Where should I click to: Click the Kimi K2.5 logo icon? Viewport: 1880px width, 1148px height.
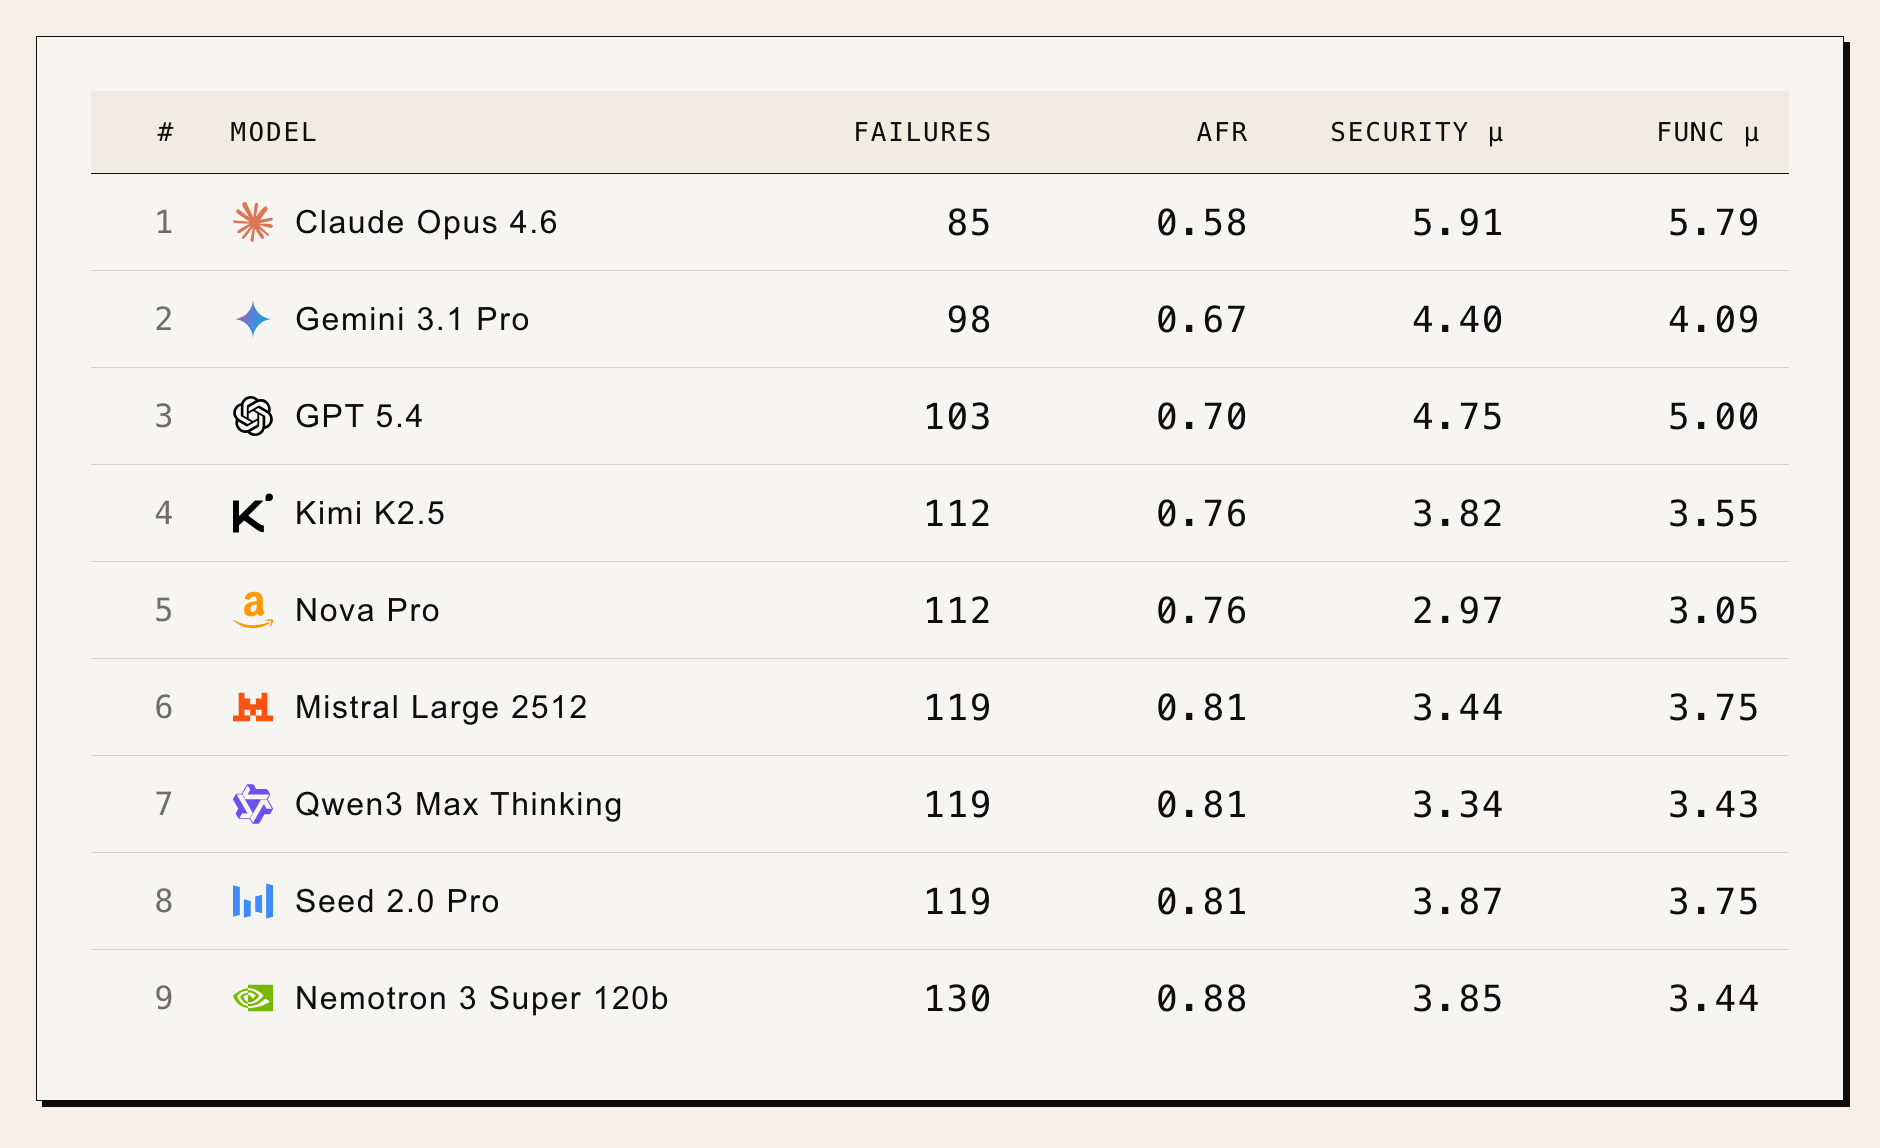point(253,513)
